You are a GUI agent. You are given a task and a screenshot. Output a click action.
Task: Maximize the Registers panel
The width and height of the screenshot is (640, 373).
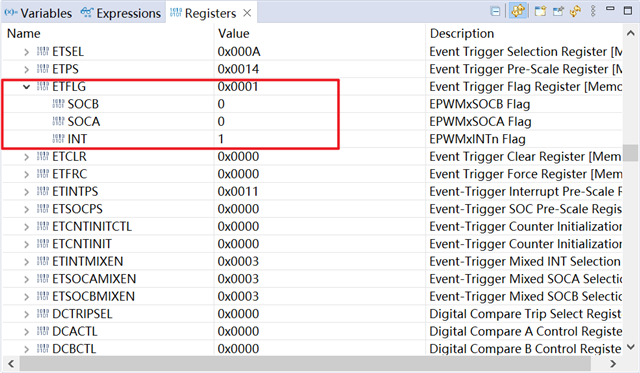point(628,11)
